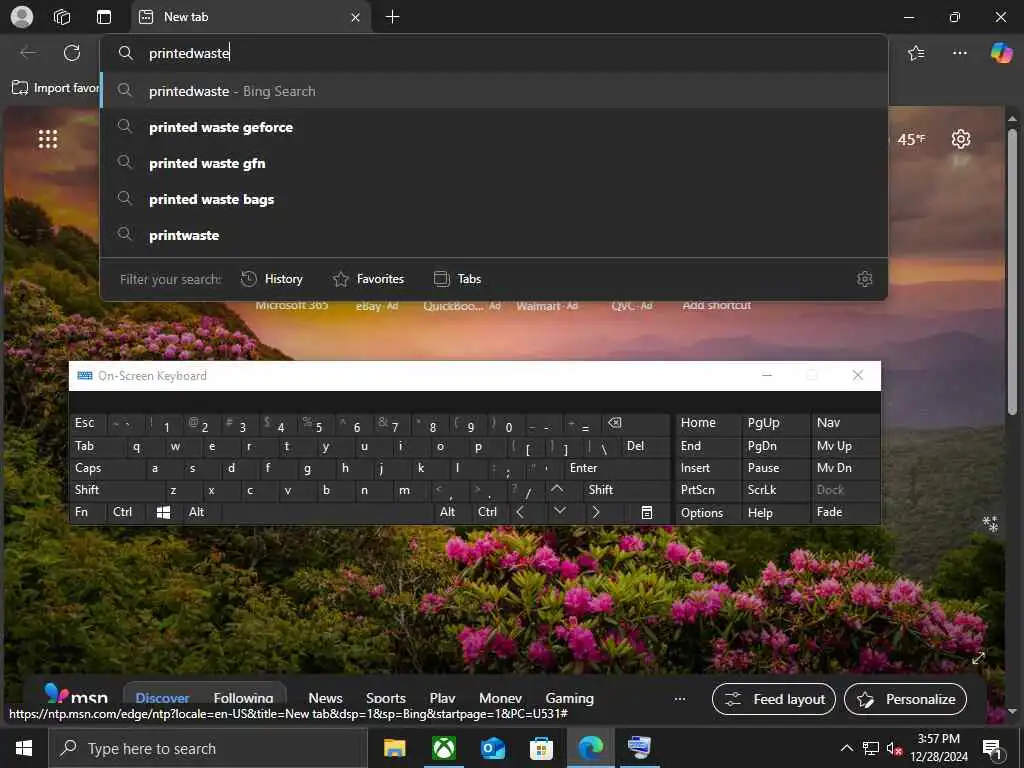
Task: Open Microsoft Store from the taskbar
Action: (x=541, y=748)
